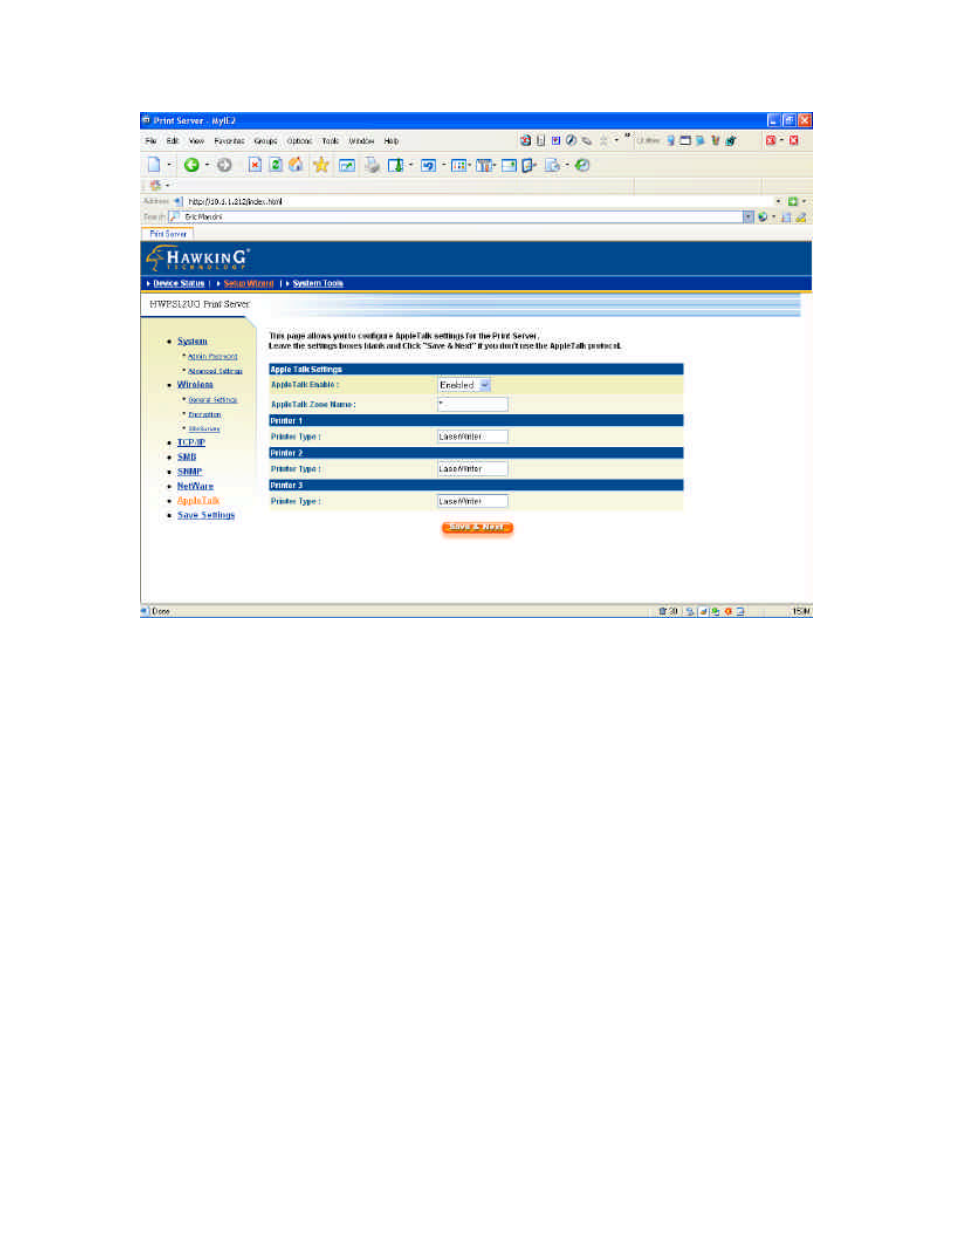Open the Groups menu
954x1235 pixels.
(x=266, y=141)
